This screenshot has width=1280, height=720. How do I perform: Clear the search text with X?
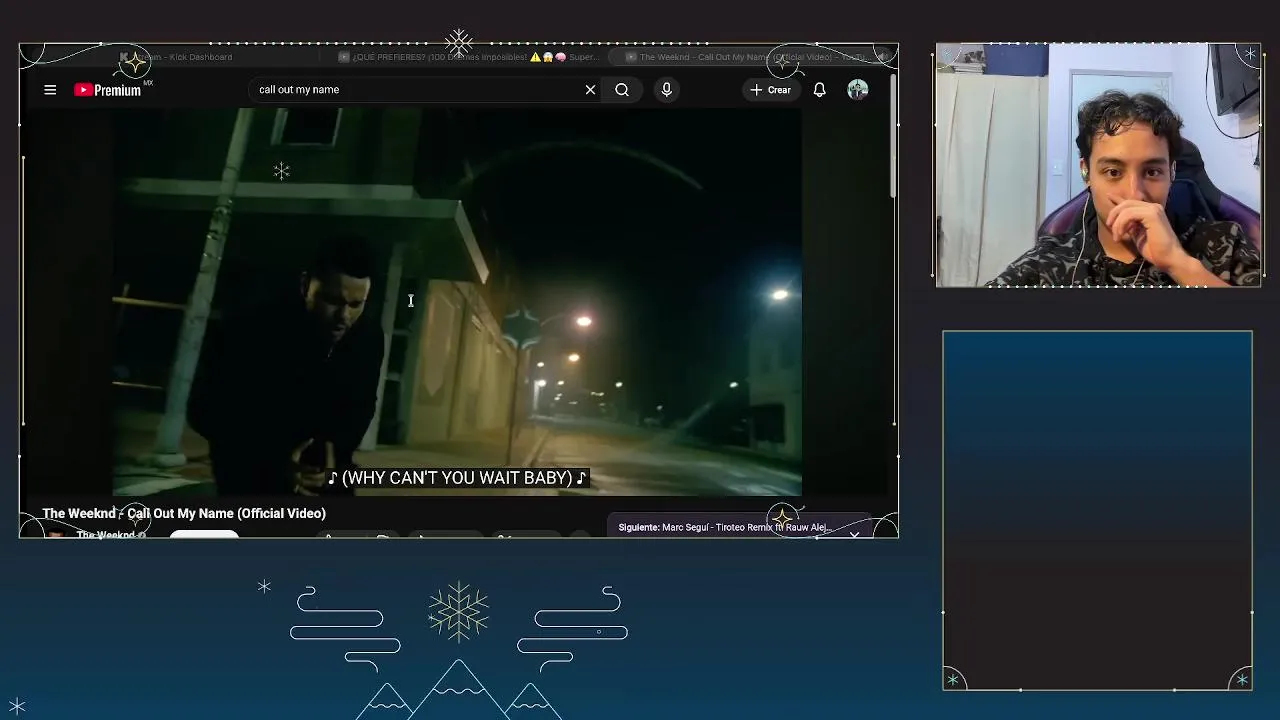tap(590, 90)
